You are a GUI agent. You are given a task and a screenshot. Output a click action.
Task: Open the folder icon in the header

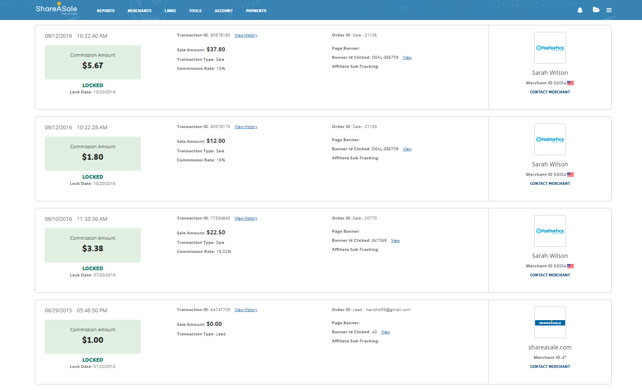click(x=596, y=10)
